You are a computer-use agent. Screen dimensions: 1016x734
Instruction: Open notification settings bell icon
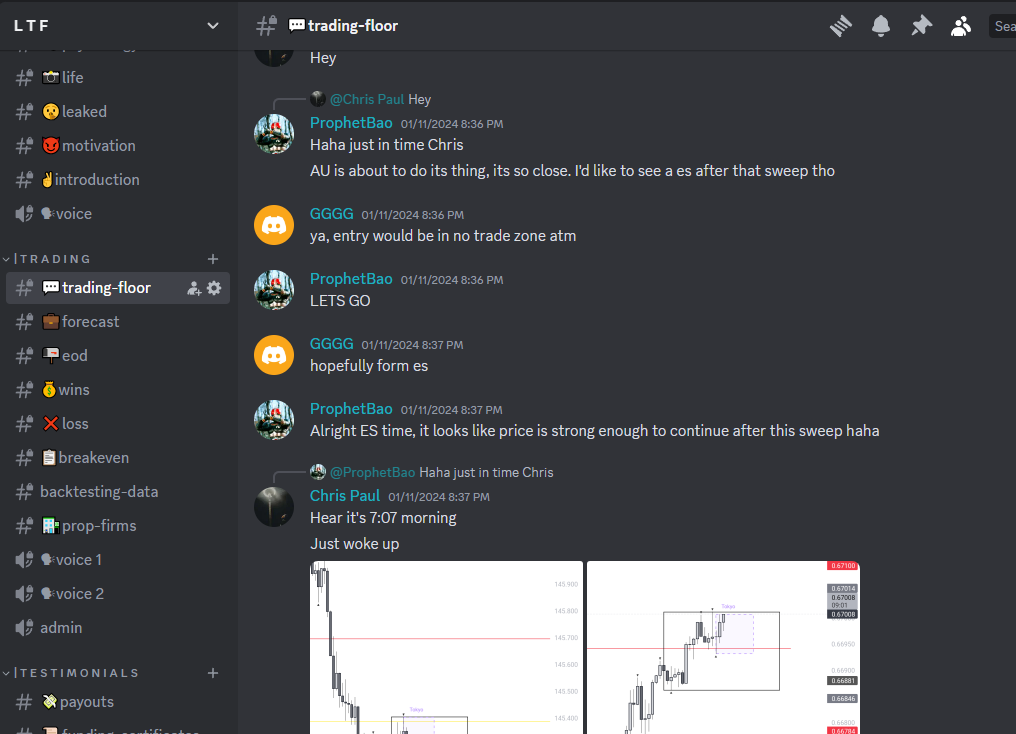pos(881,26)
